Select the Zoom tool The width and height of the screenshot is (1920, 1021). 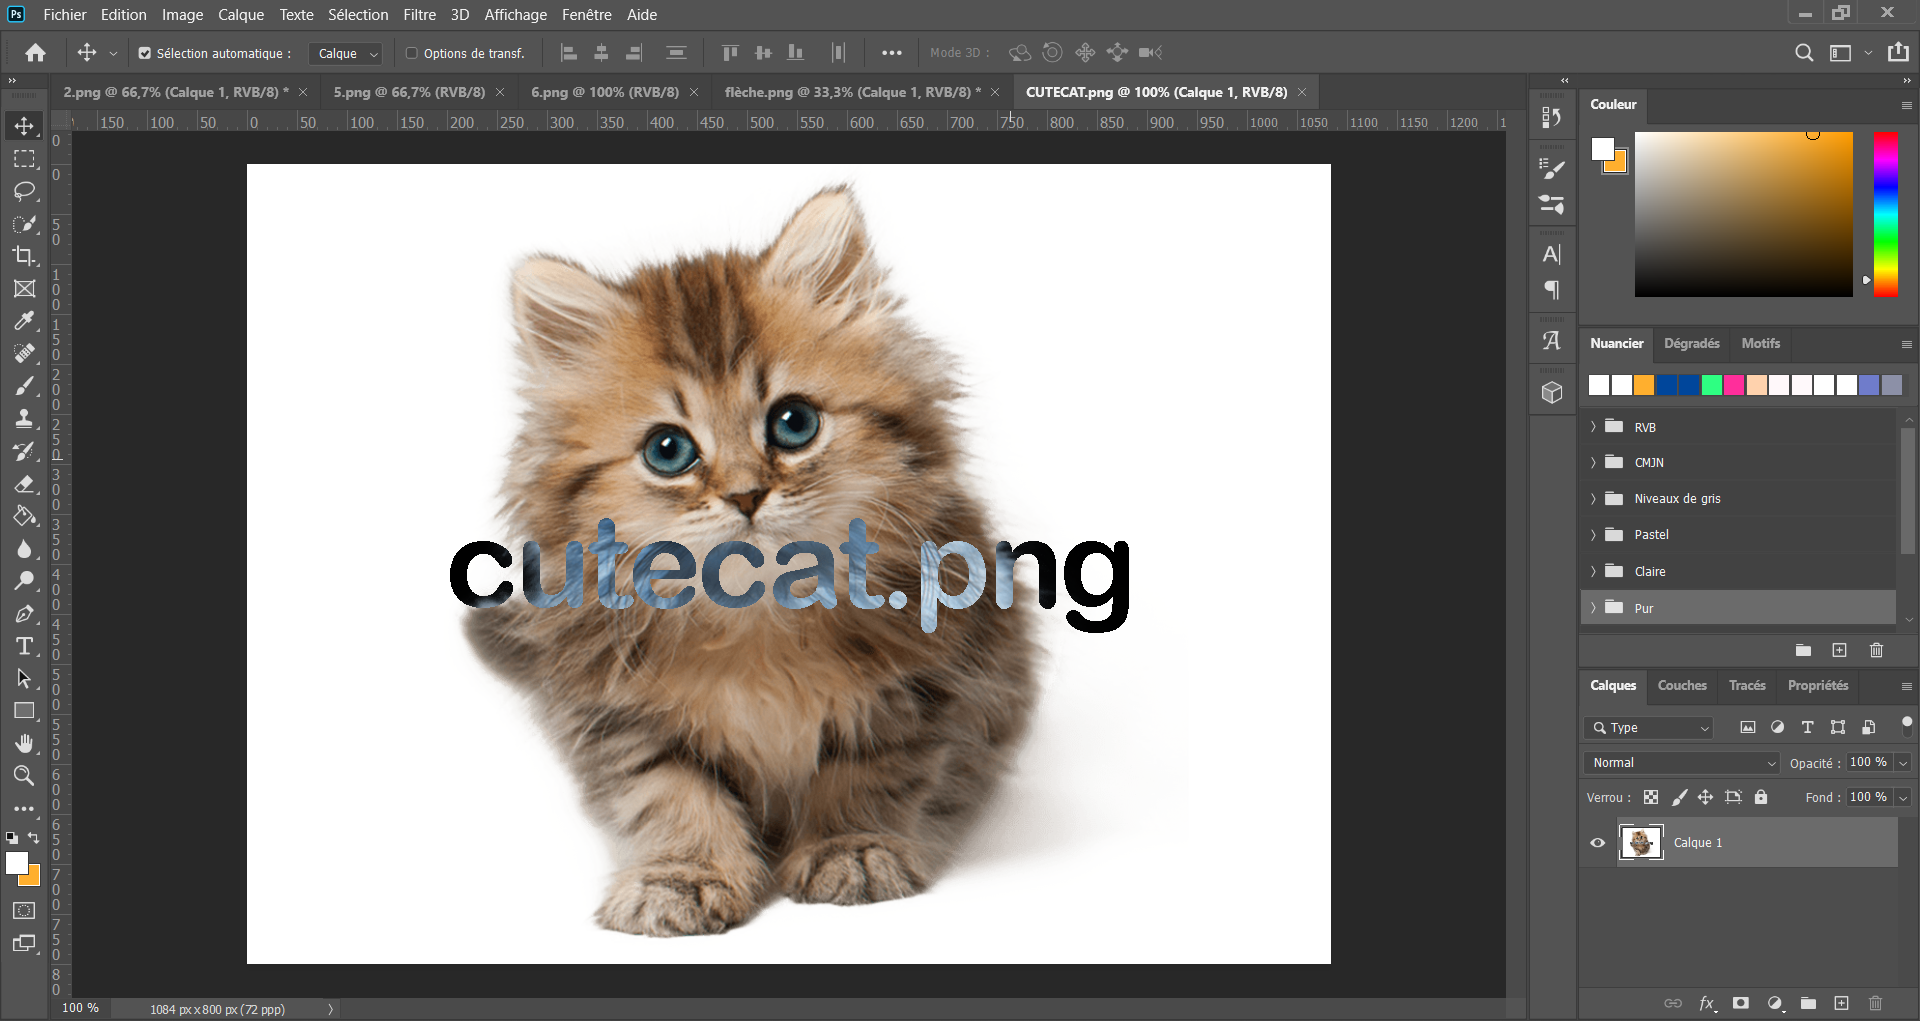[24, 775]
